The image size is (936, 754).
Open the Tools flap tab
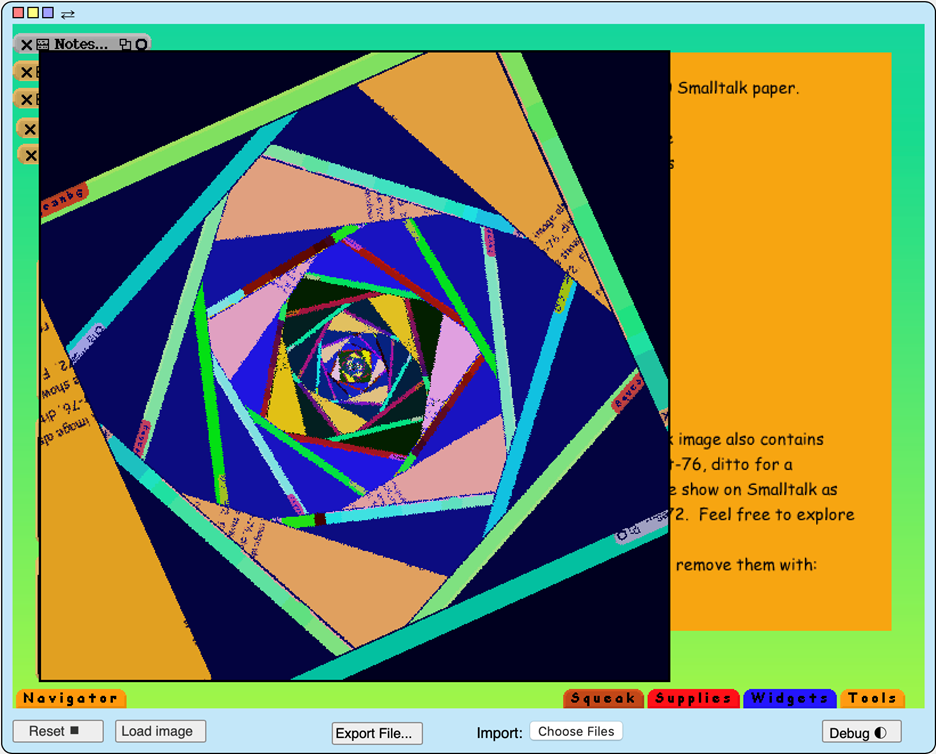[872, 698]
